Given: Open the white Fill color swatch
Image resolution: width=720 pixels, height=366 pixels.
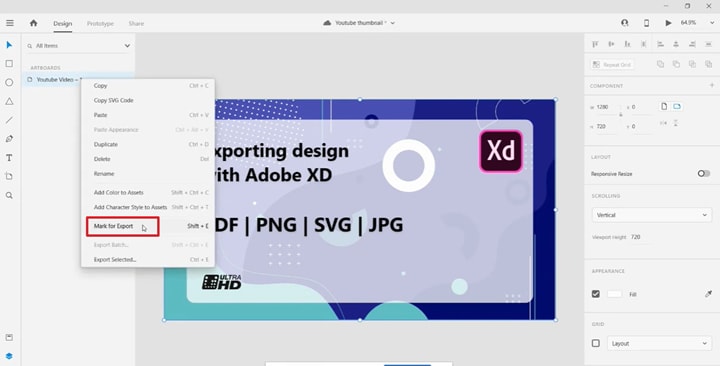Looking at the screenshot, I should click(x=614, y=294).
